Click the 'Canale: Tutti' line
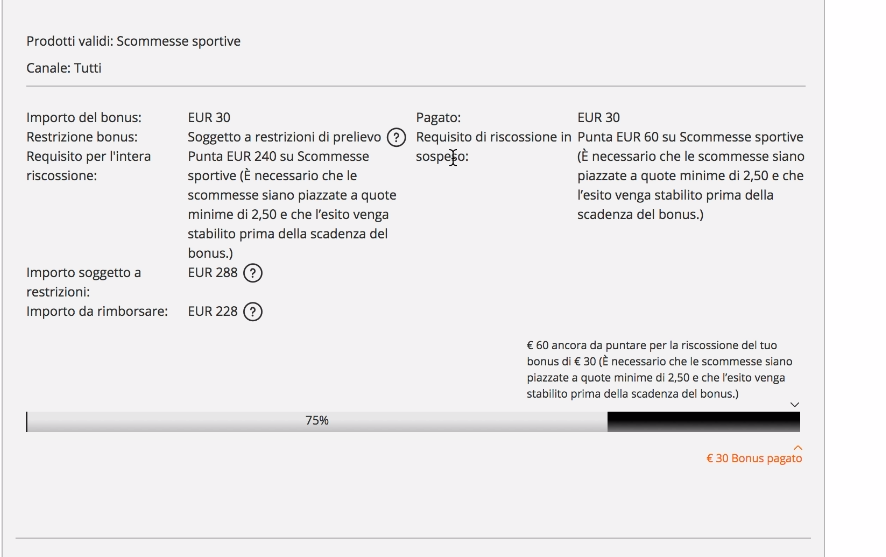This screenshot has width=886, height=557. (64, 68)
